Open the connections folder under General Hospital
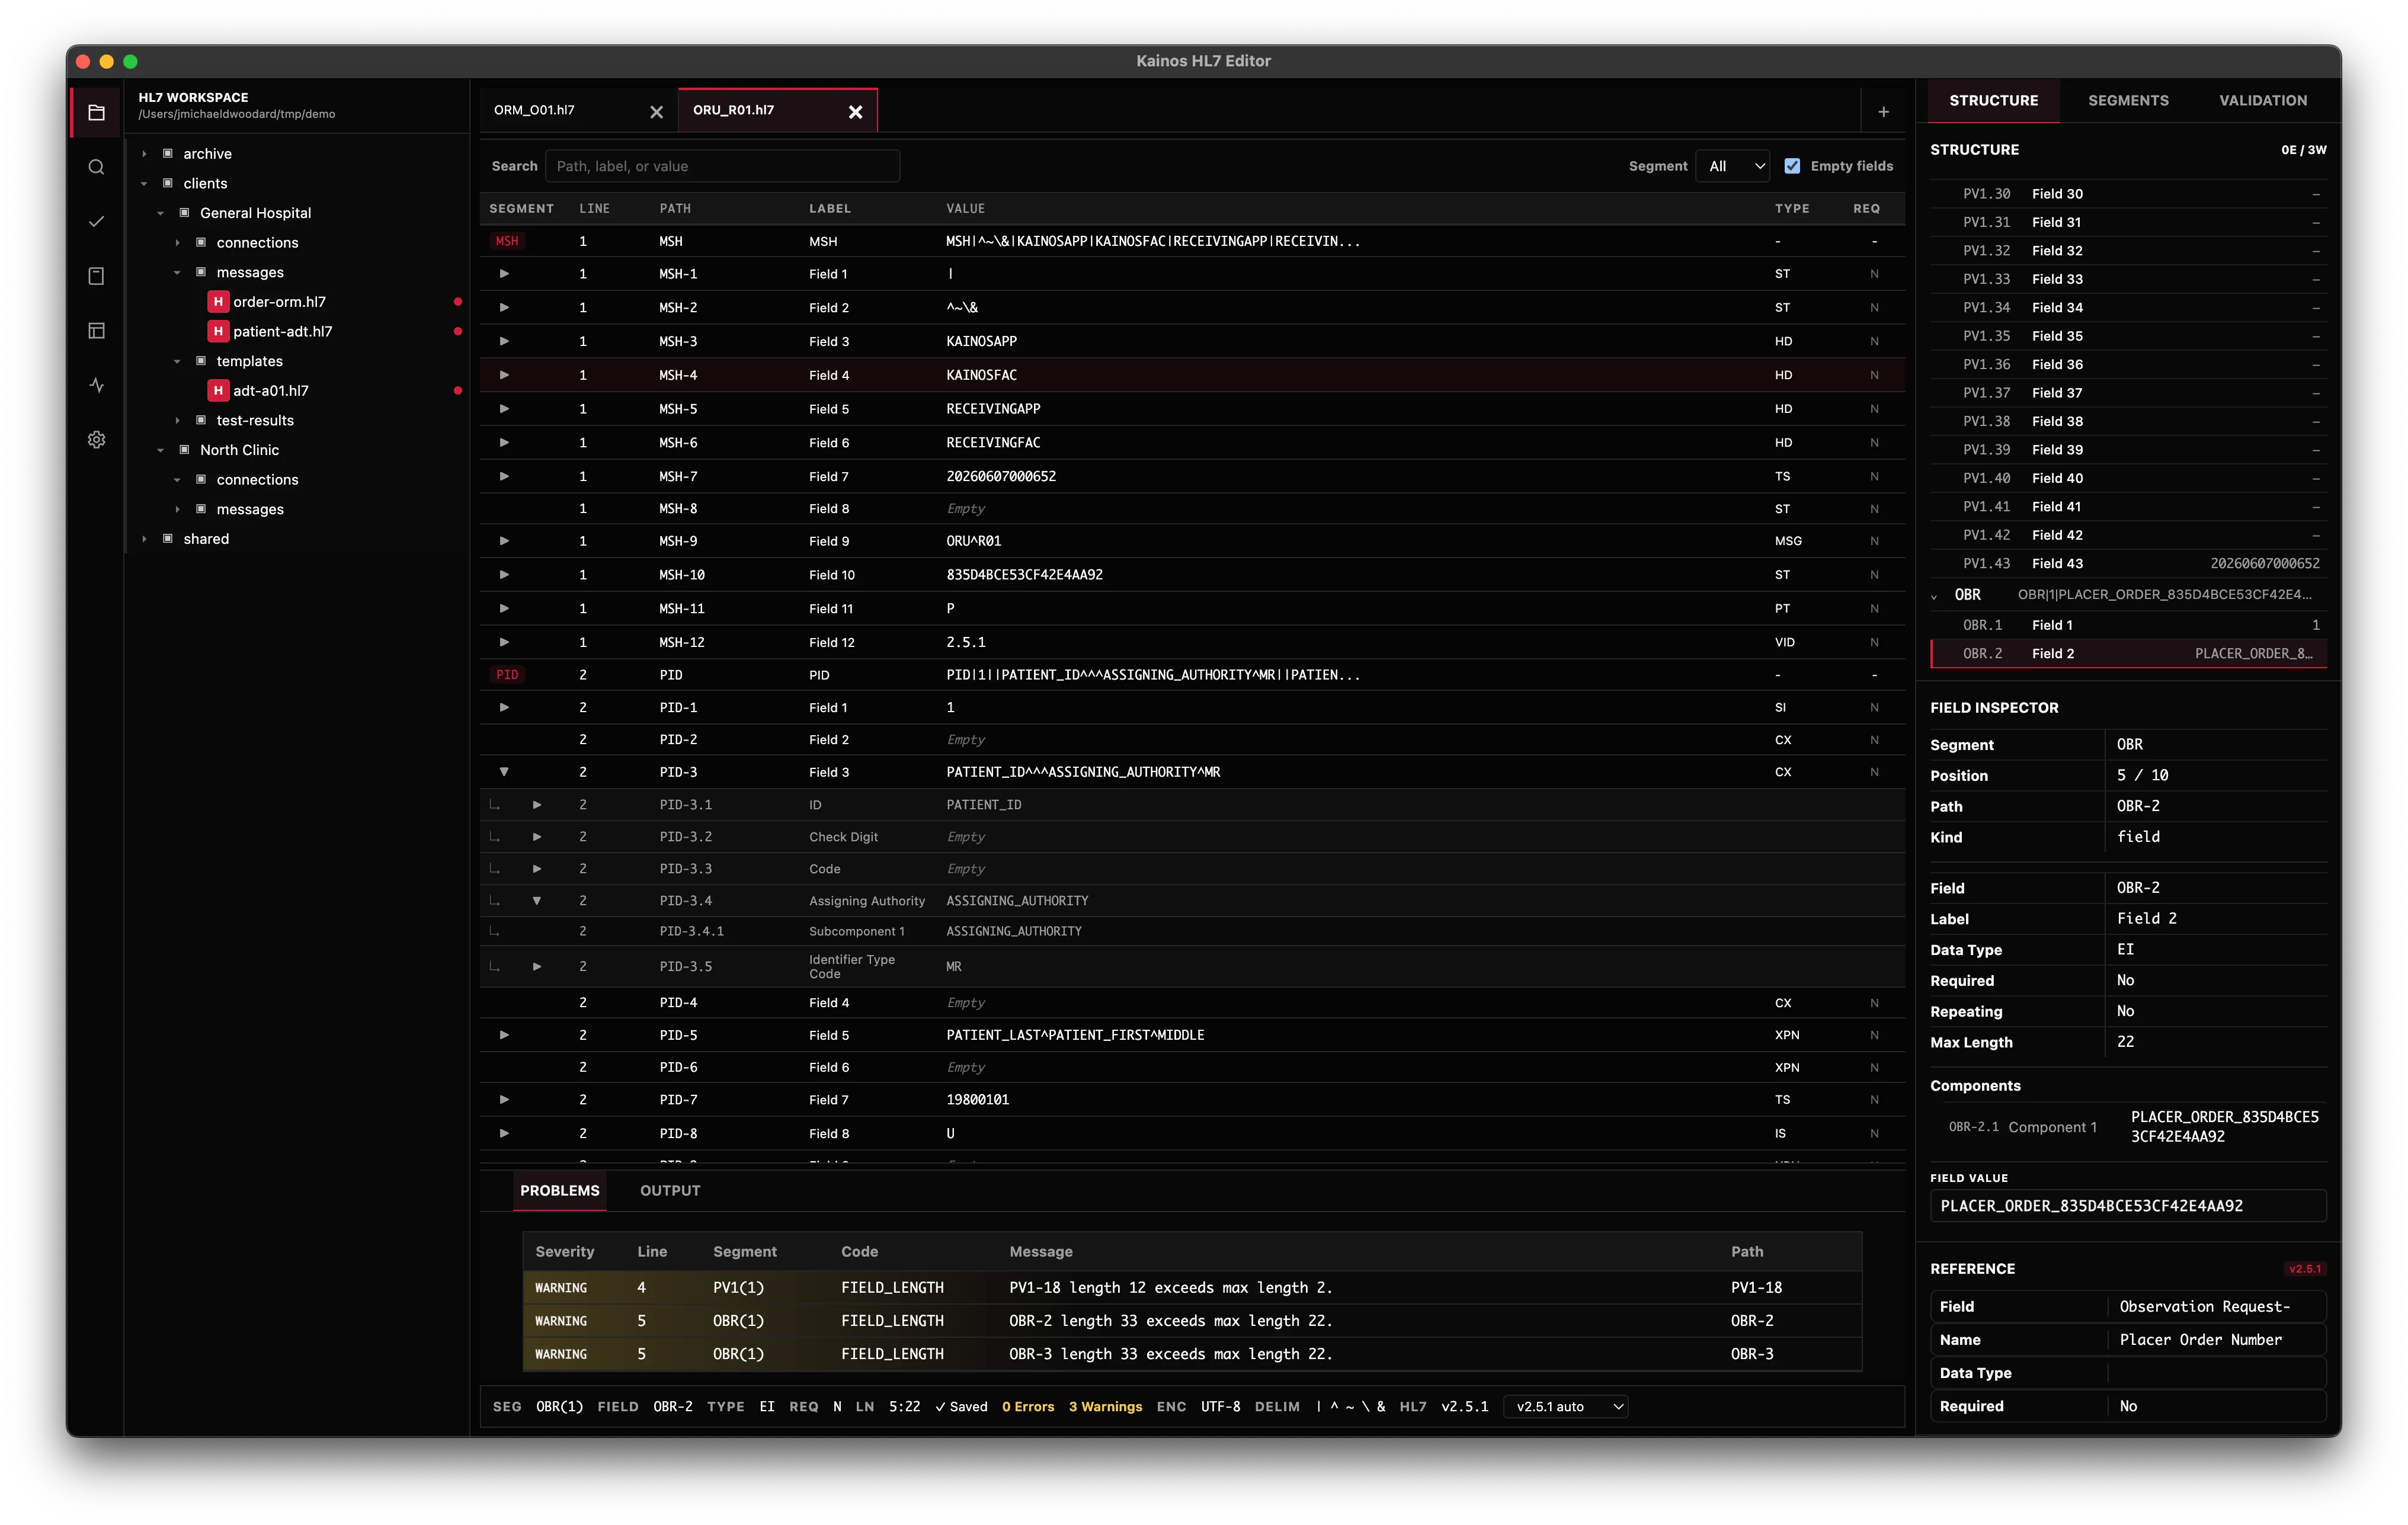Screen dimensions: 2408x1525 click(257, 243)
